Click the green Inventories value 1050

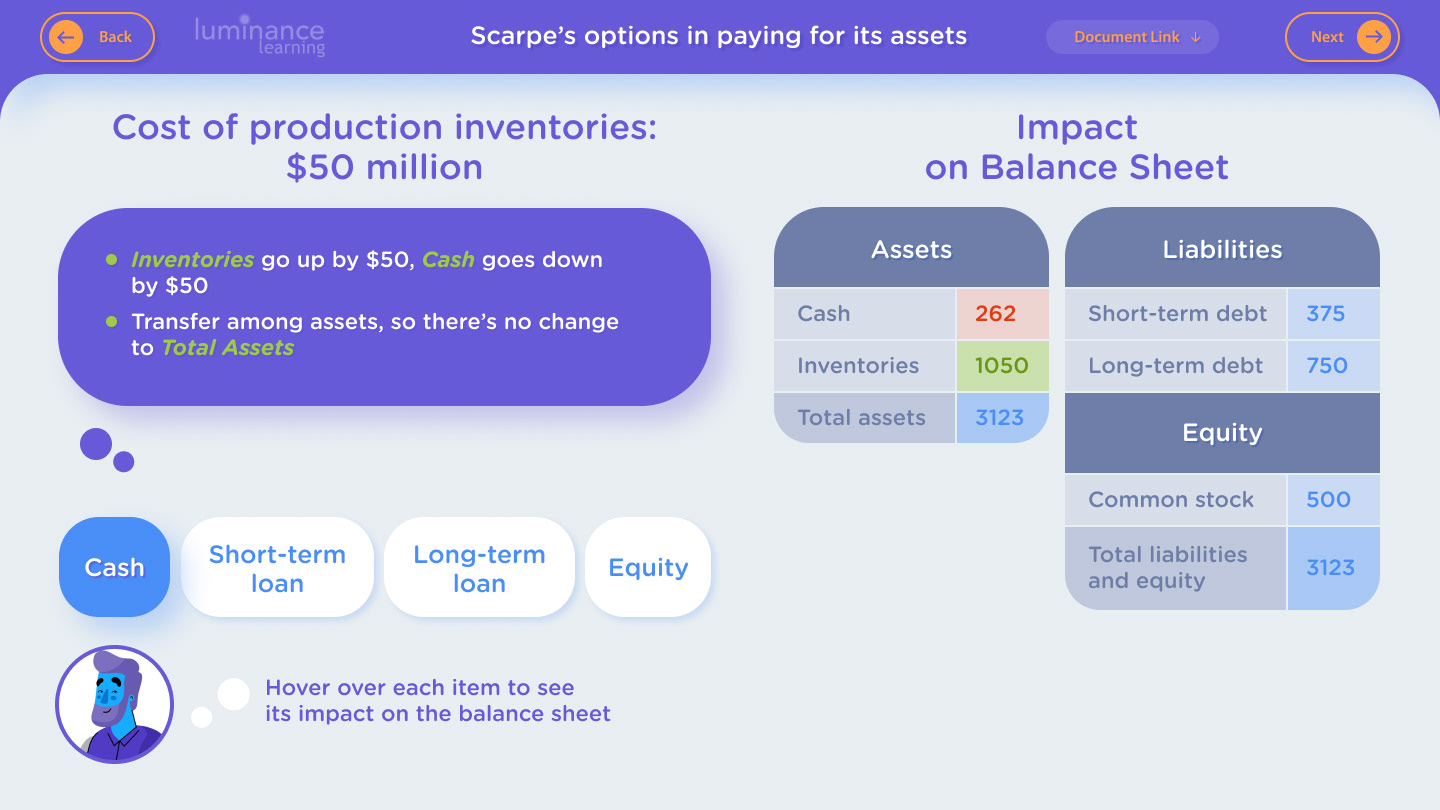click(1002, 366)
